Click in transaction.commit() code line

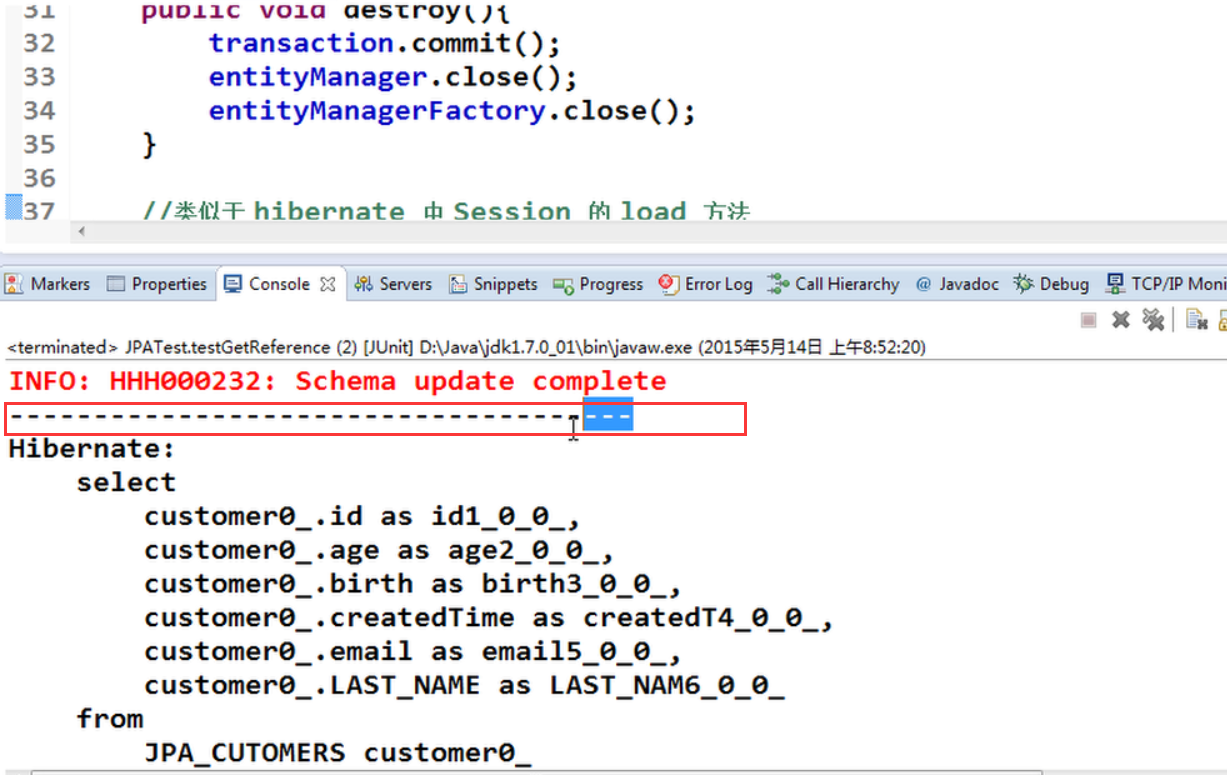point(384,43)
